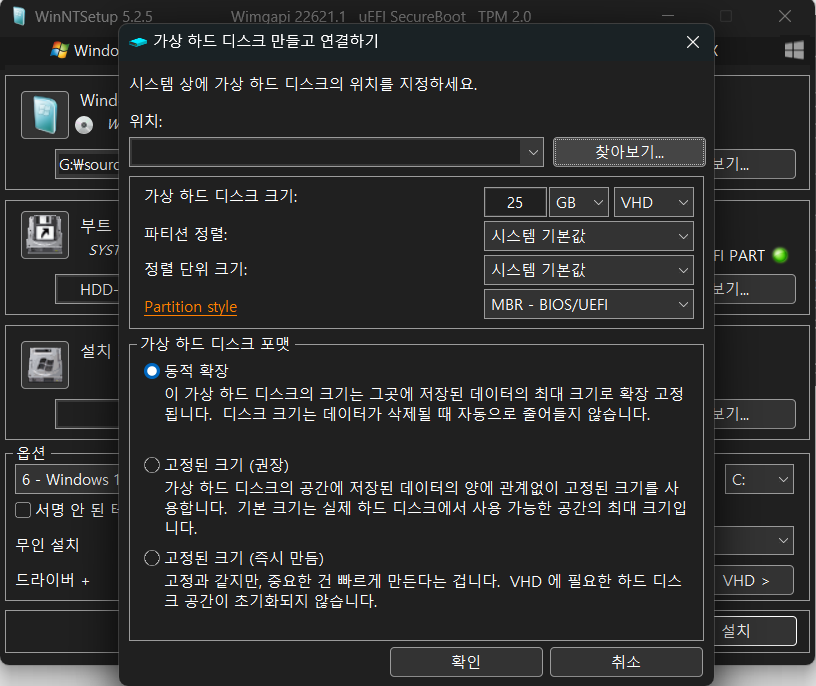Open the 정렬 단위 크기 dropdown
Viewport: 816px width, 686px height.
click(589, 270)
